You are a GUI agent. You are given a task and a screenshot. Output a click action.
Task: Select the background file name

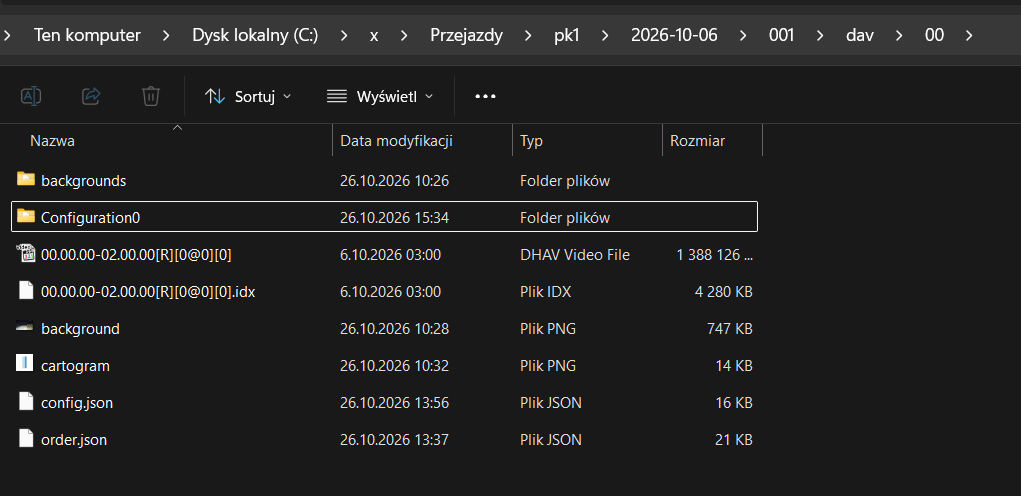80,329
